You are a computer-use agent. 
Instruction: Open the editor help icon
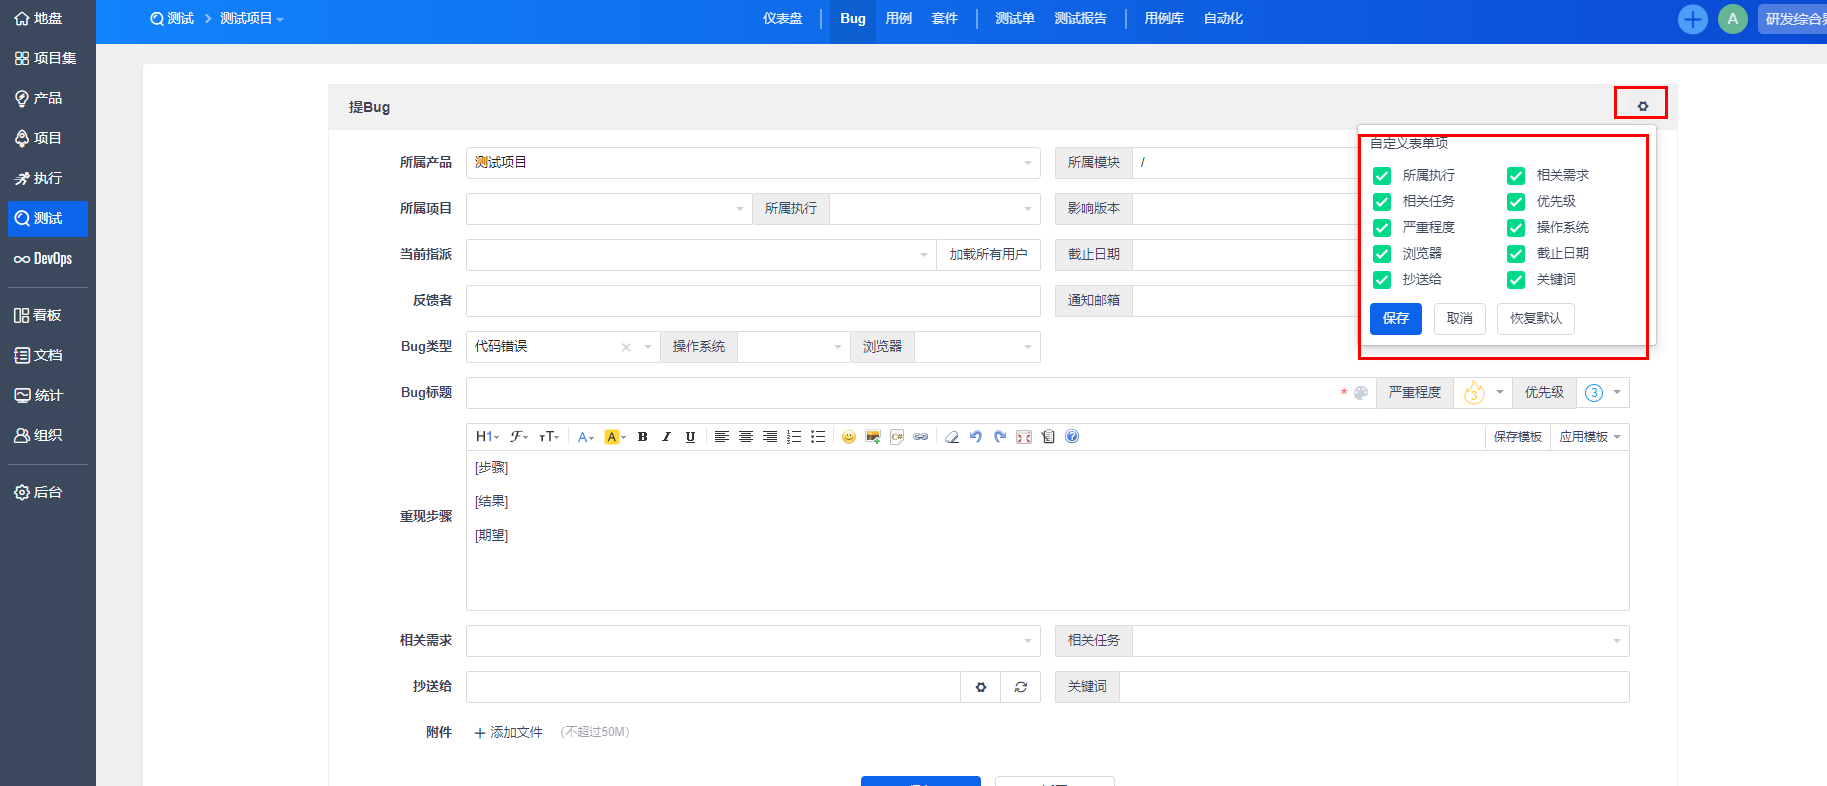click(x=1072, y=437)
